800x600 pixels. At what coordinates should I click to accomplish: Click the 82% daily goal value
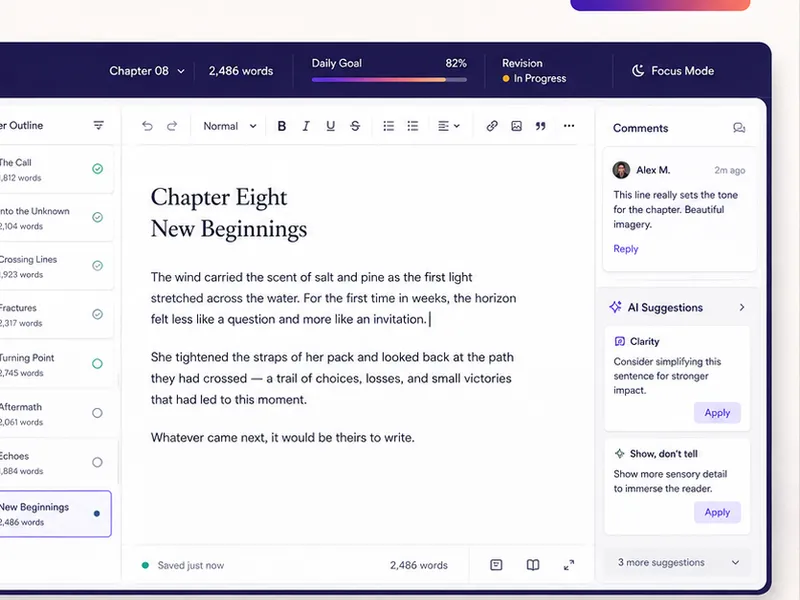[456, 63]
